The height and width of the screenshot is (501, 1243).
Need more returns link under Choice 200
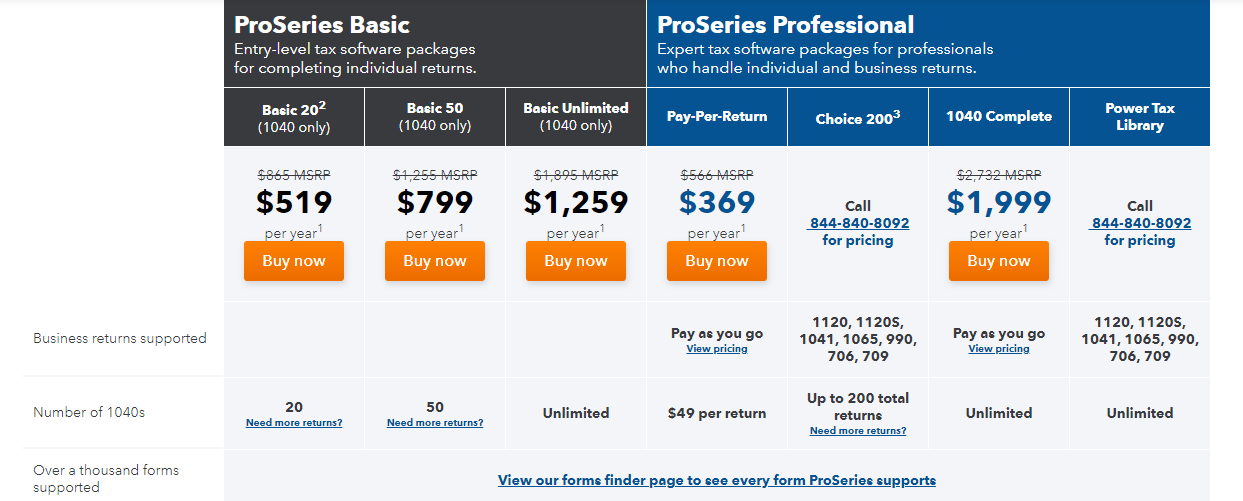858,431
